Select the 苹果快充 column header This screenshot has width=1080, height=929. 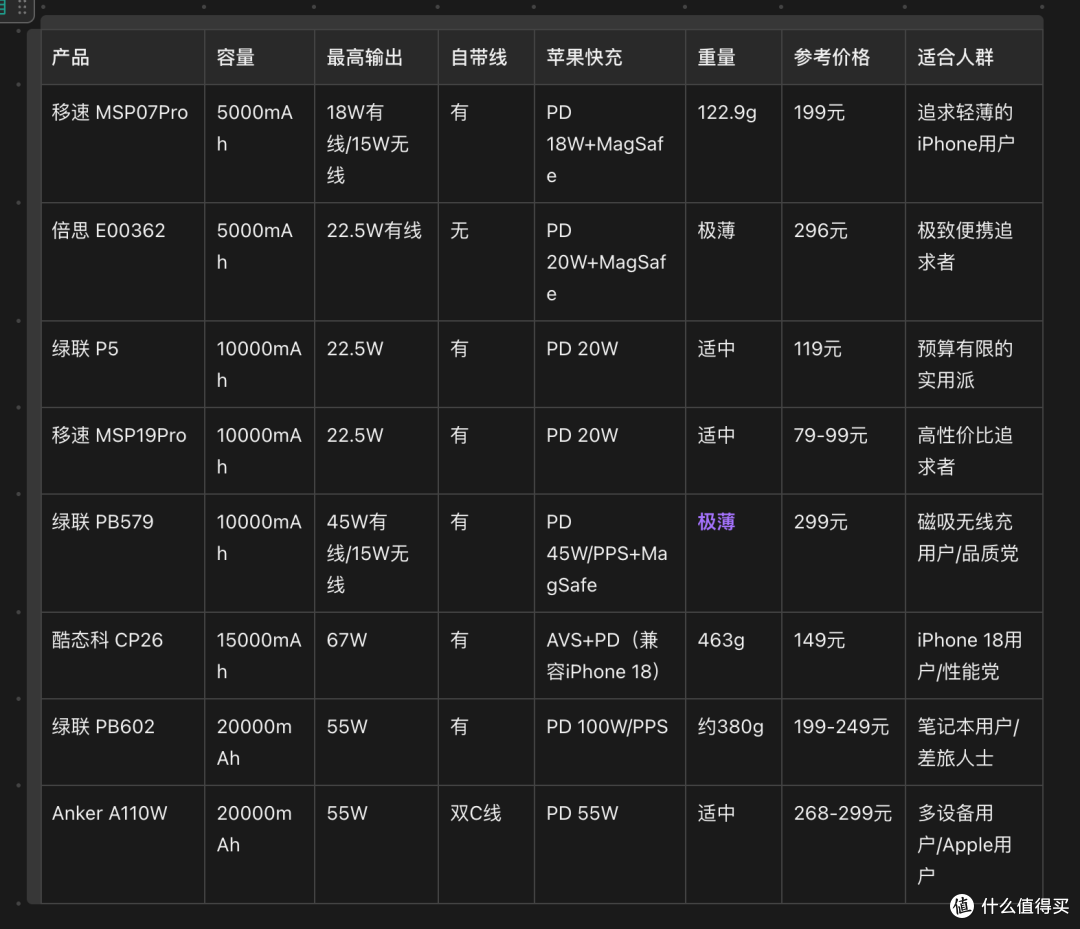(610, 57)
